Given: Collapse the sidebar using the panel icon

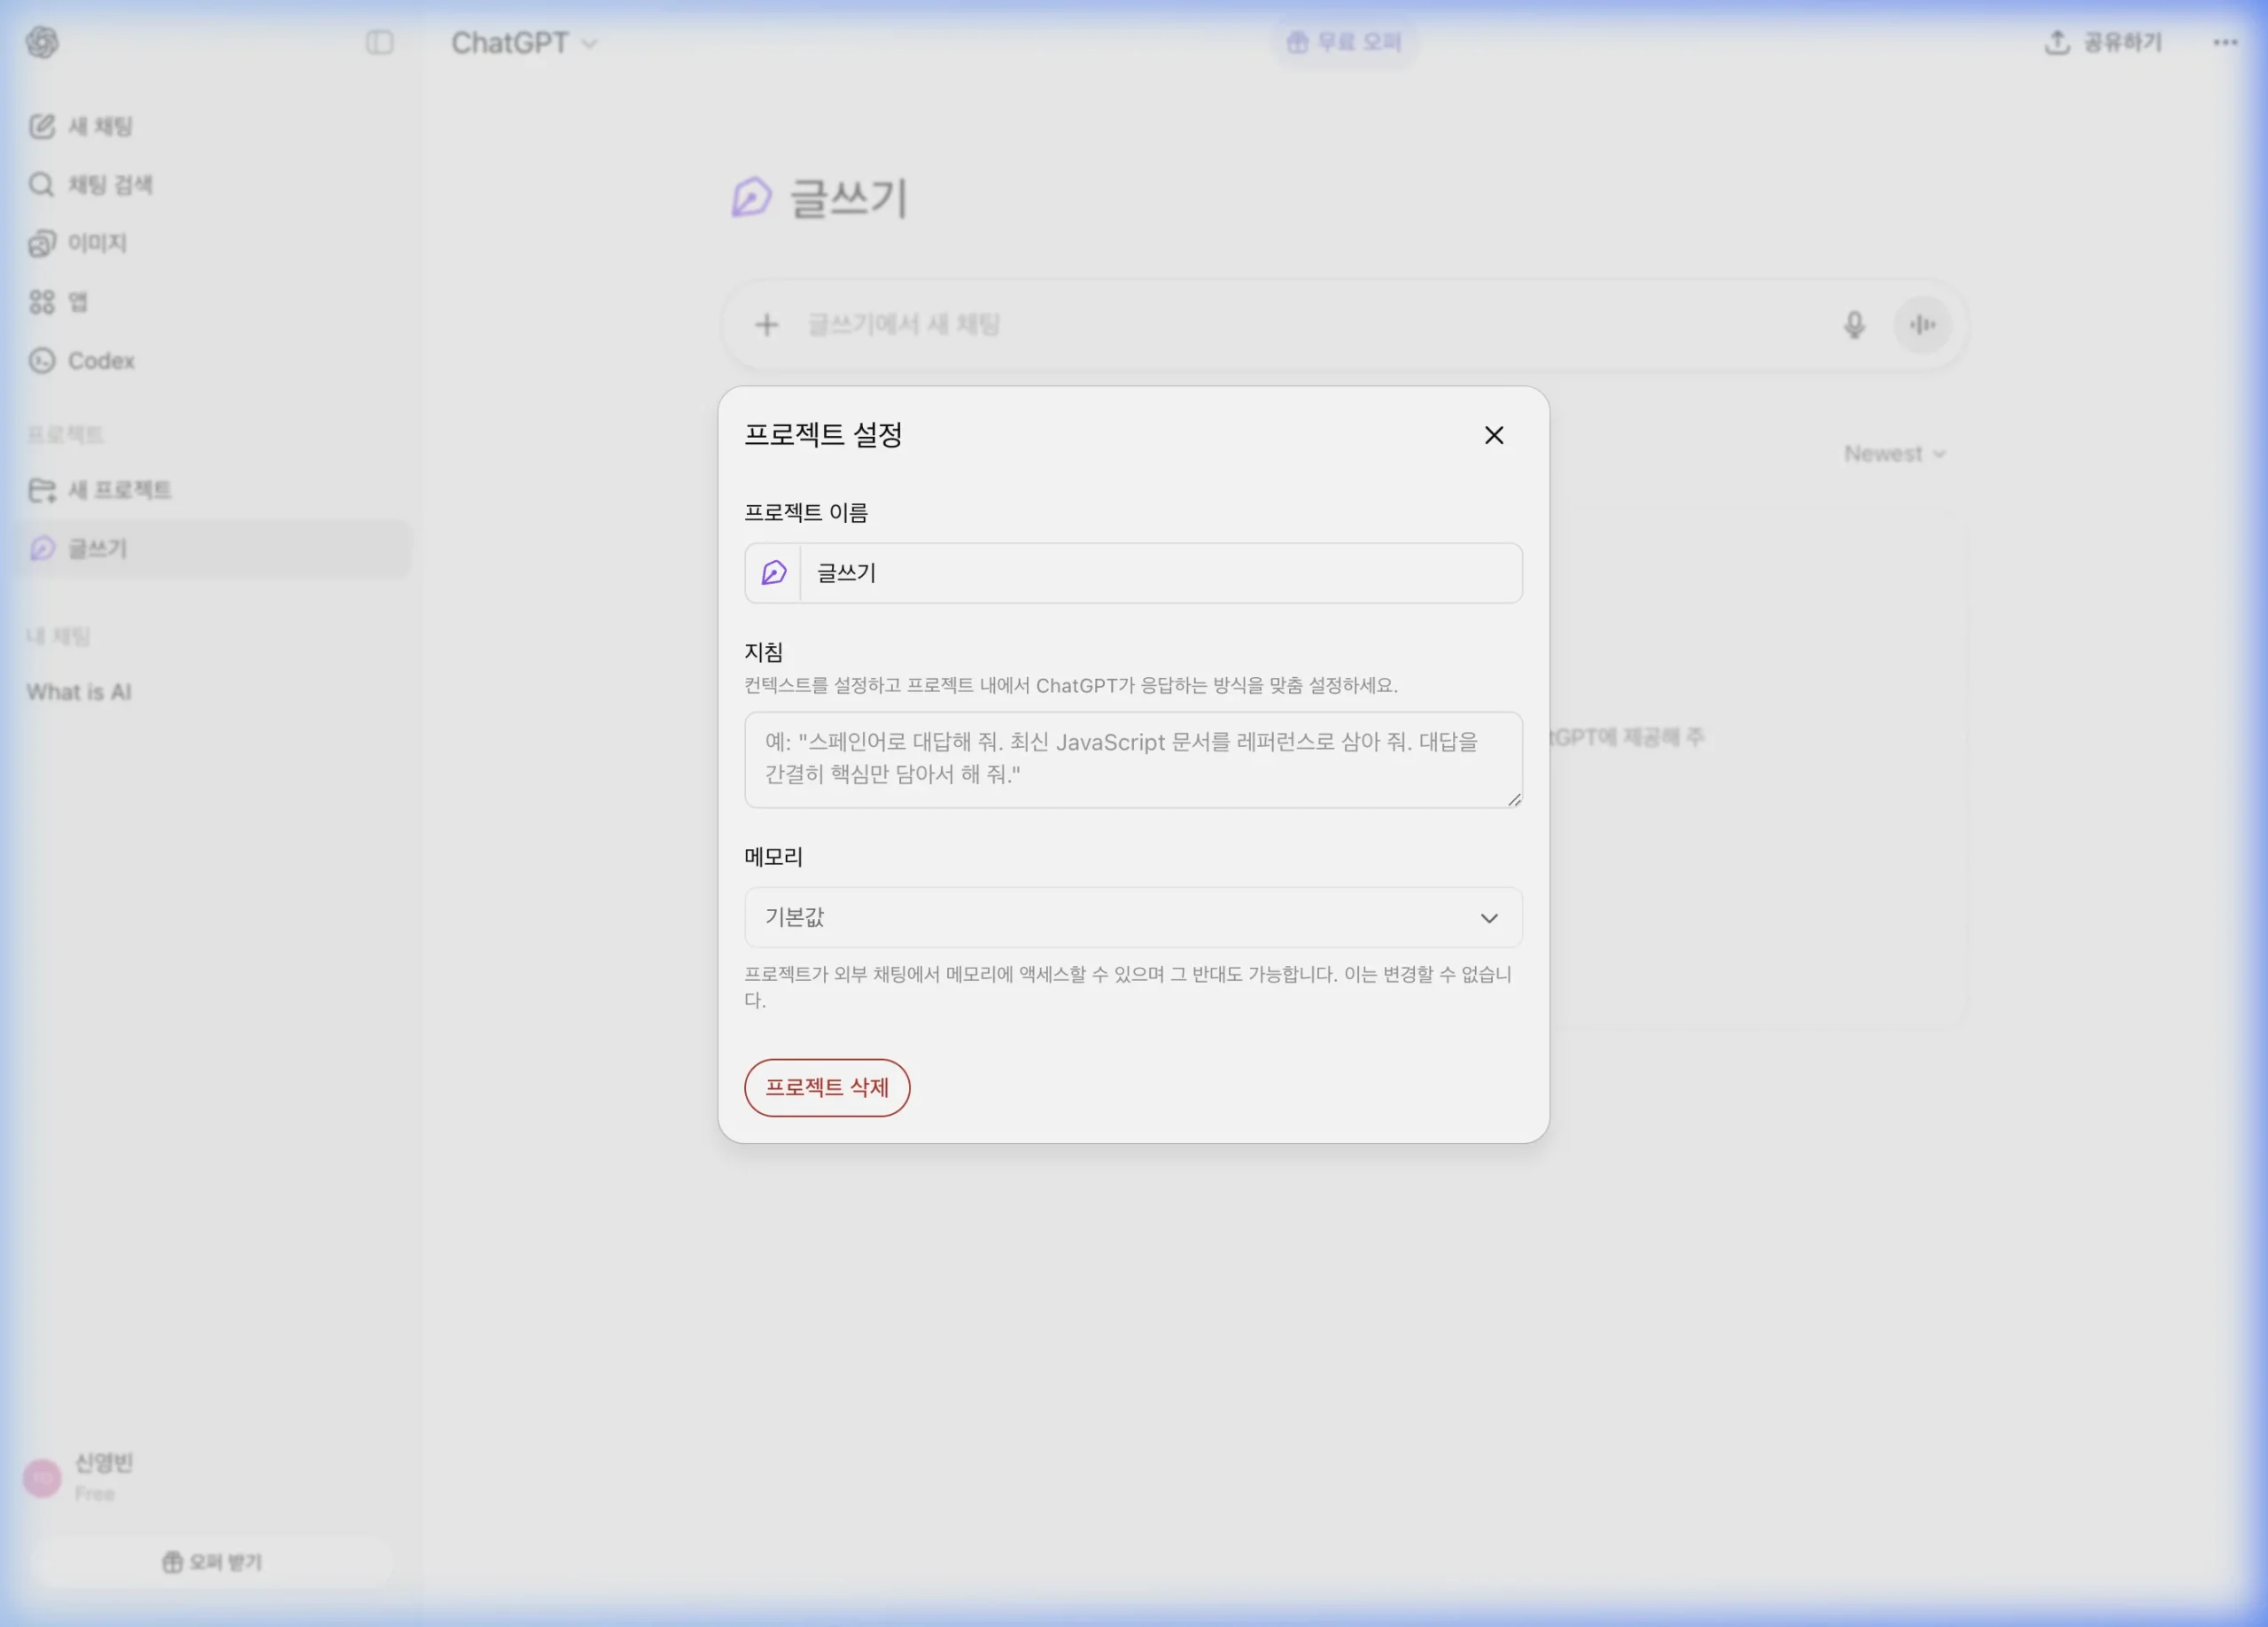Looking at the screenshot, I should (378, 43).
